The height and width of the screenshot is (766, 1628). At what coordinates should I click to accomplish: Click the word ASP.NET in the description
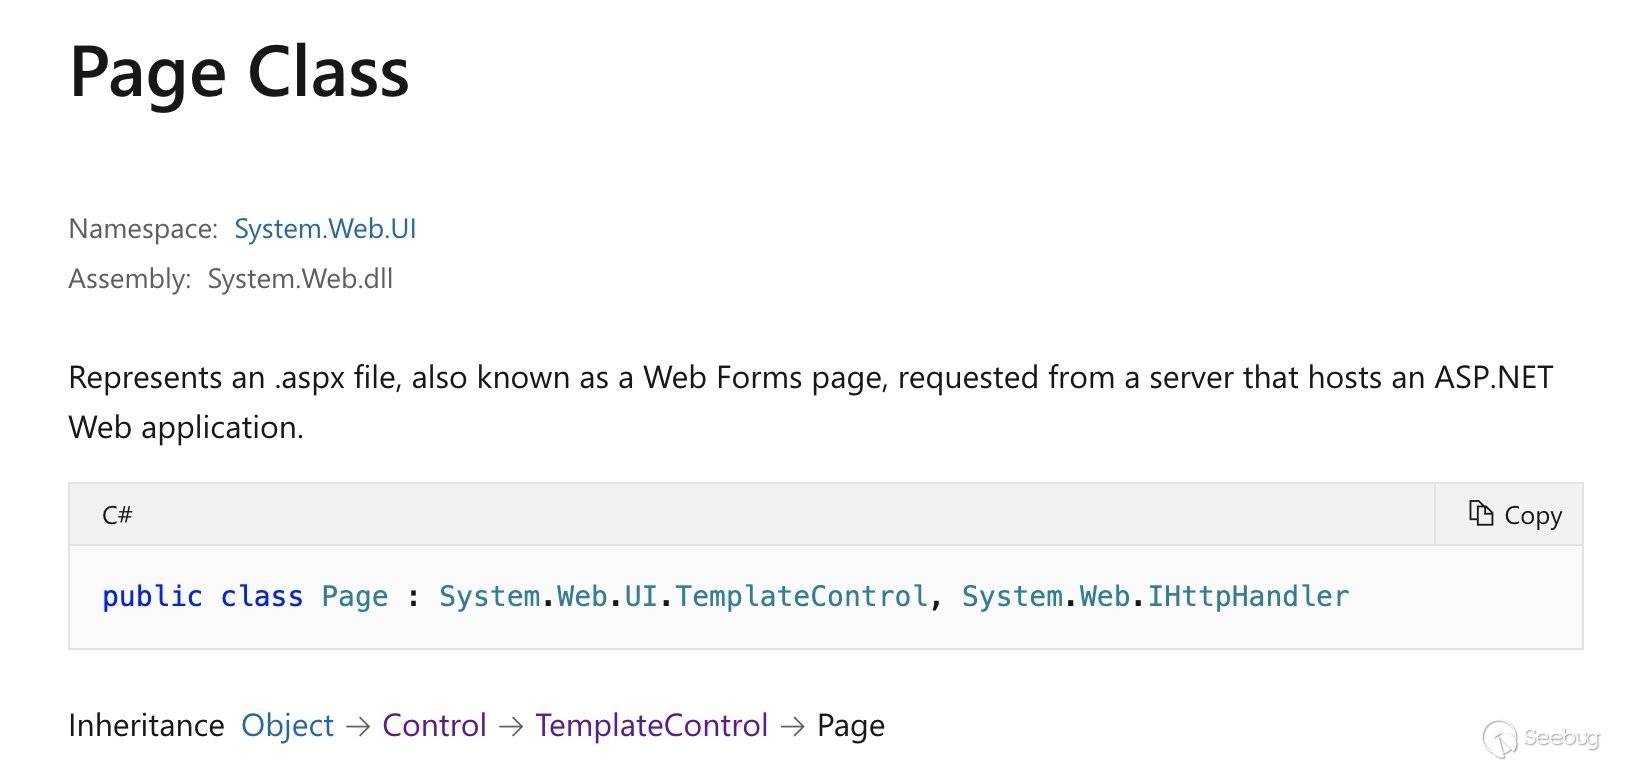(1493, 378)
